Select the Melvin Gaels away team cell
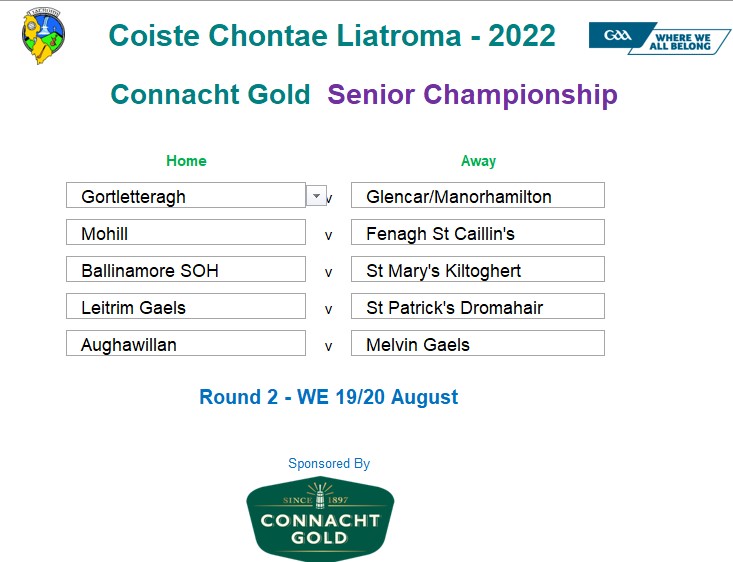733x562 pixels. 478,343
